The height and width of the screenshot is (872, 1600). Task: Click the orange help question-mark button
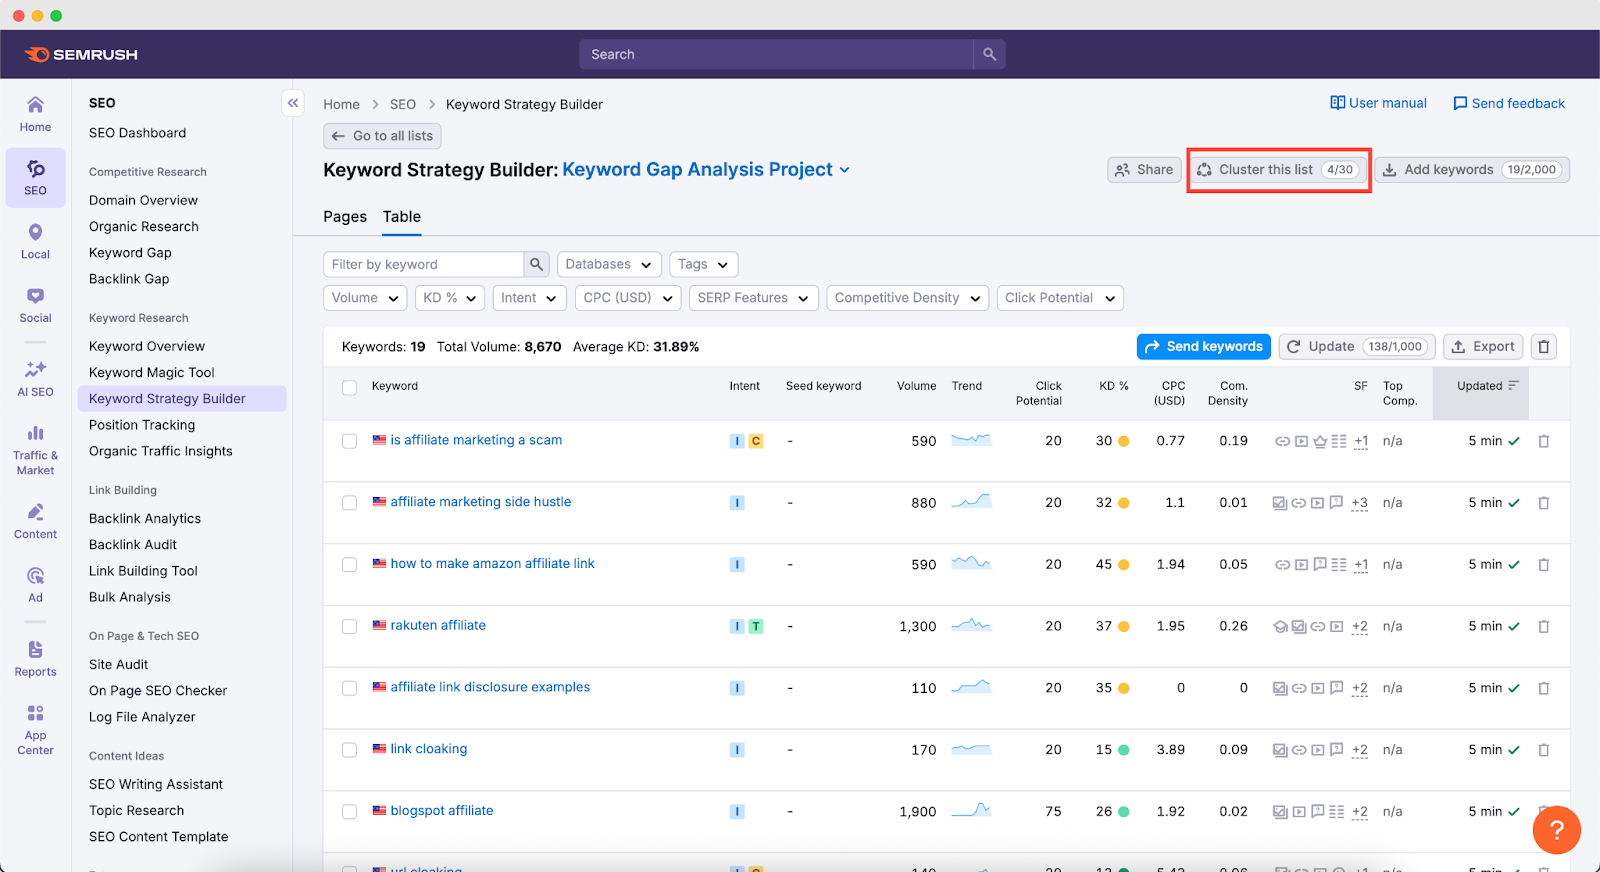(1556, 830)
